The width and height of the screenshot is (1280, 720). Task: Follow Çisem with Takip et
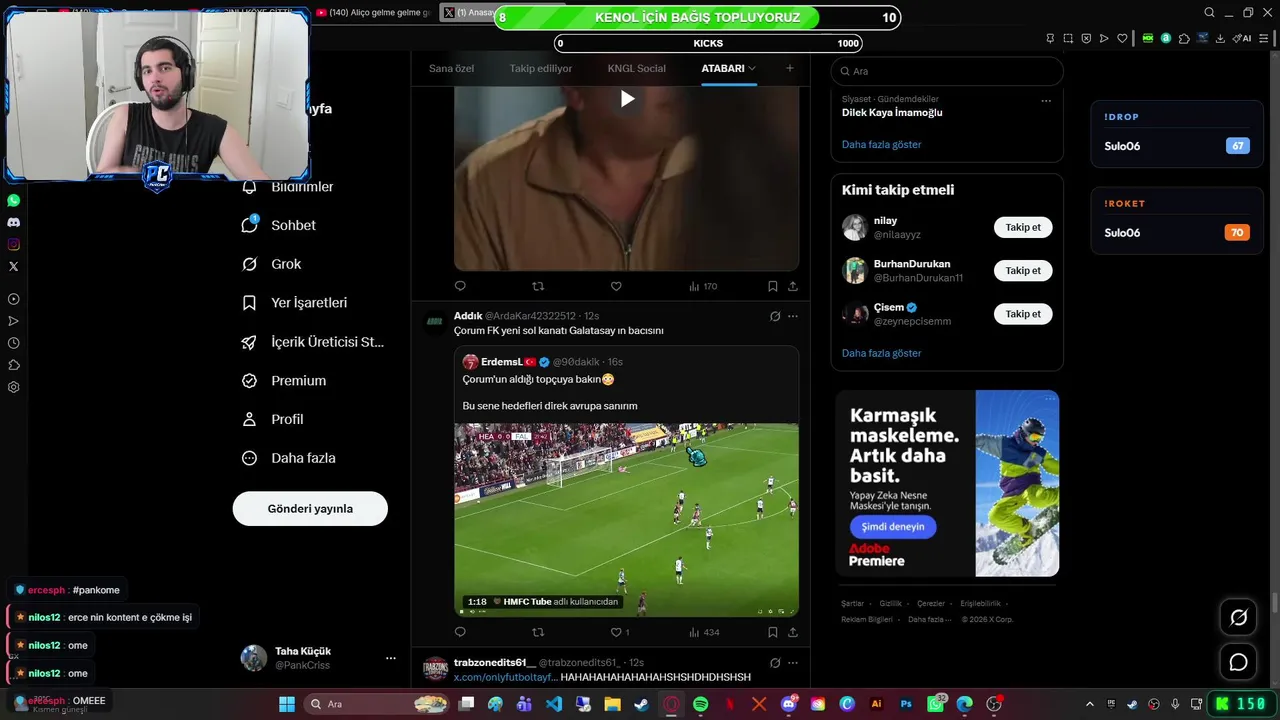tap(1023, 314)
